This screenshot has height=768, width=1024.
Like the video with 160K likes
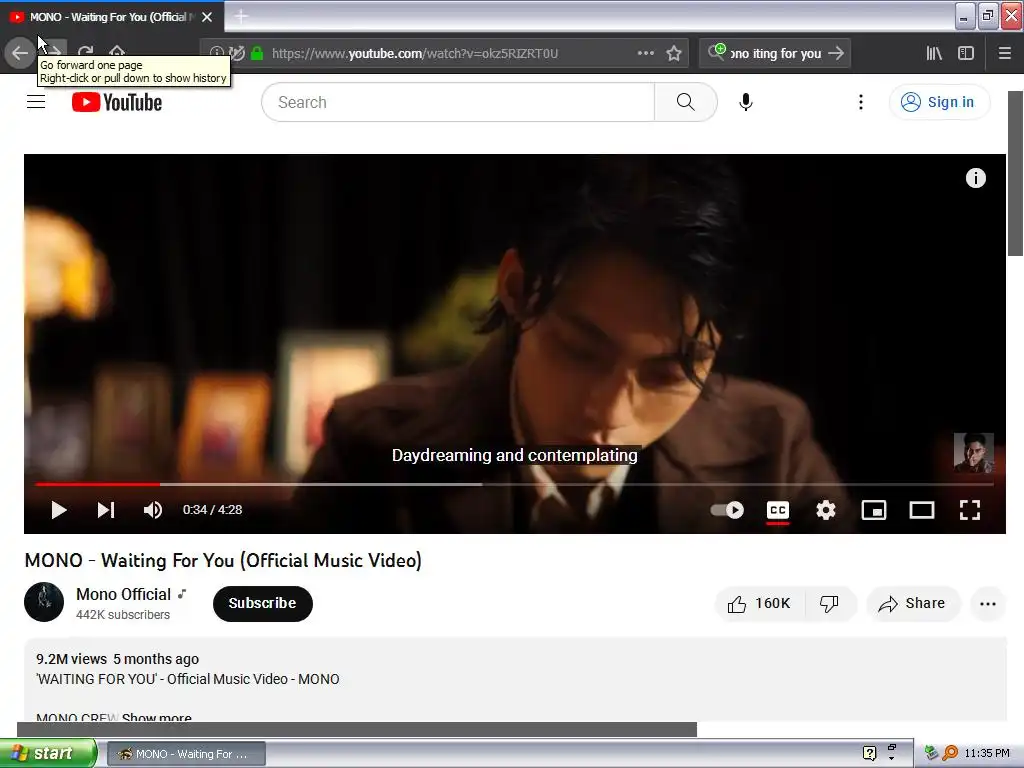(x=760, y=603)
